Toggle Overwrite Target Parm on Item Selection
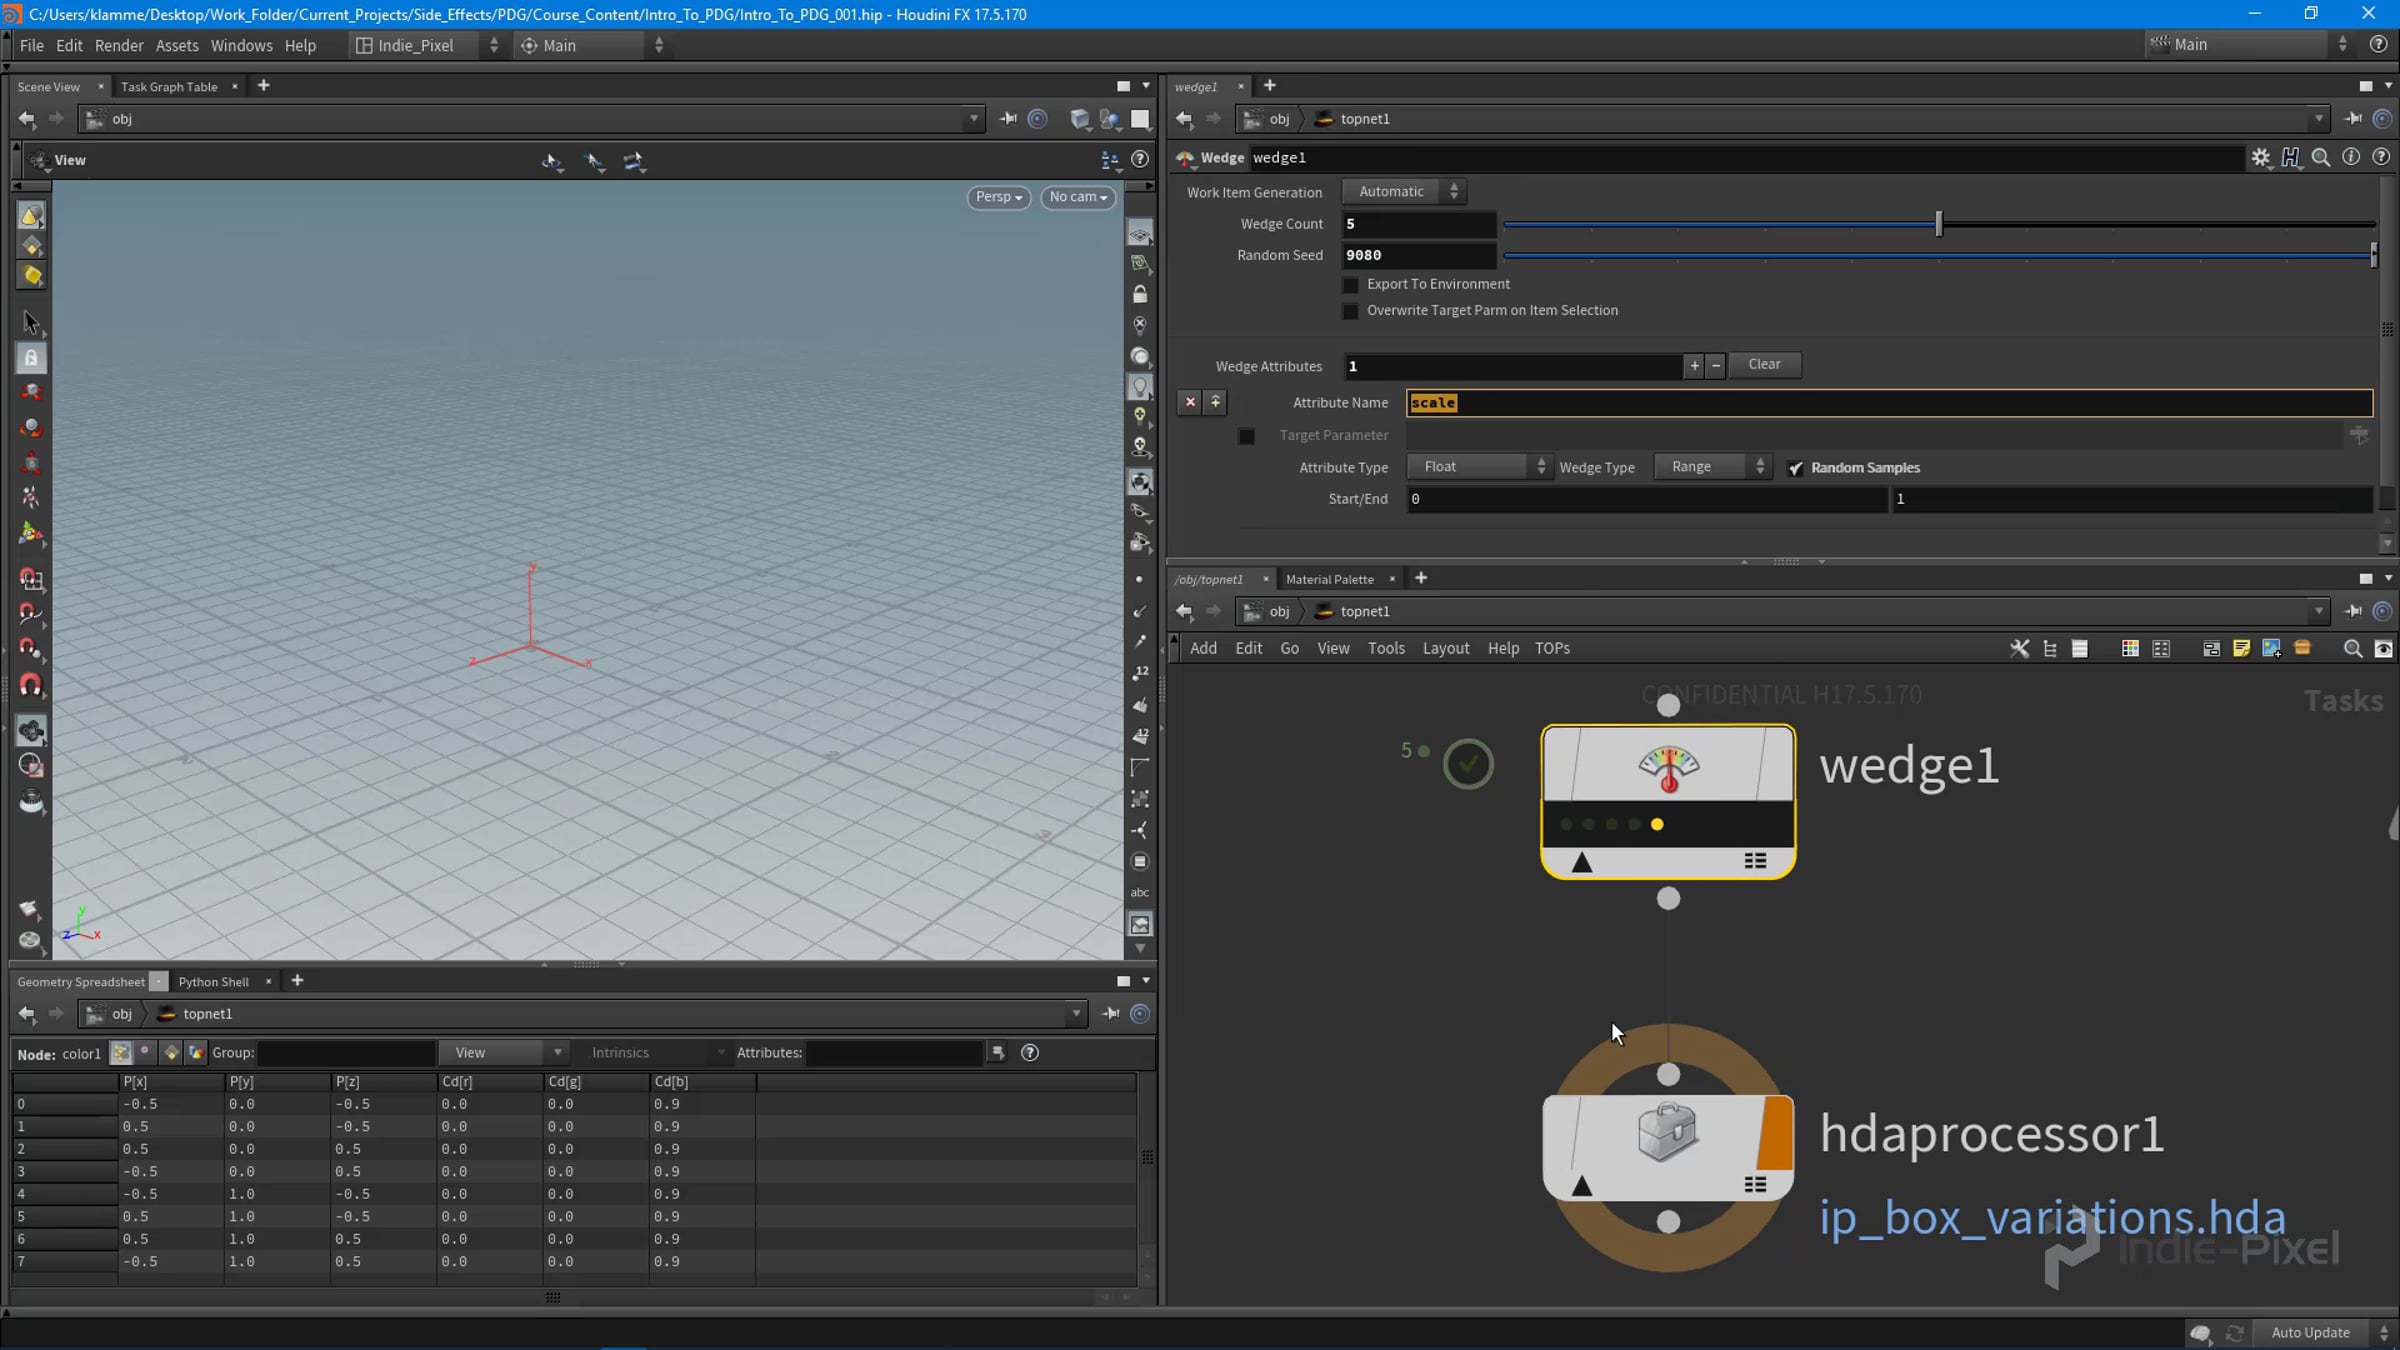This screenshot has width=2400, height=1350. [x=1351, y=311]
